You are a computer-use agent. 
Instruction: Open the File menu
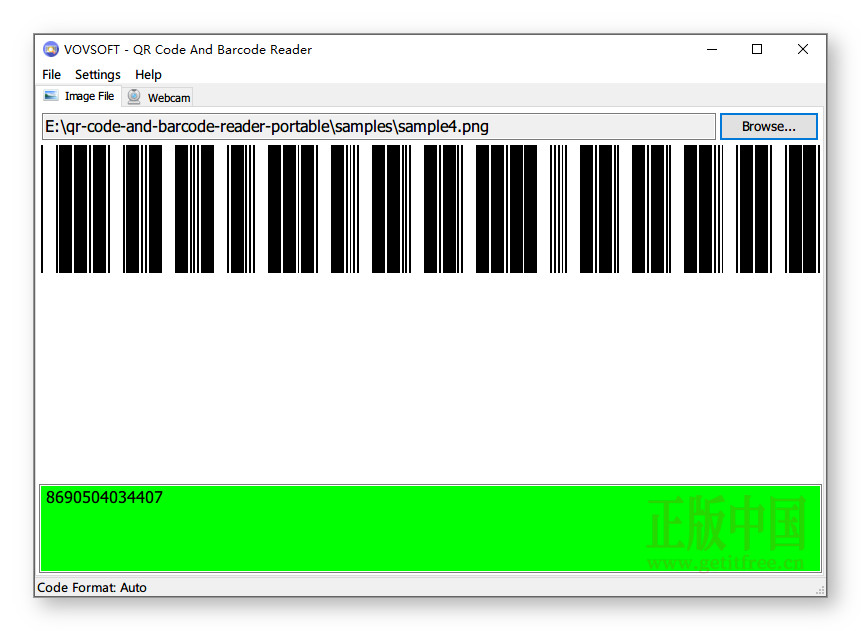52,75
